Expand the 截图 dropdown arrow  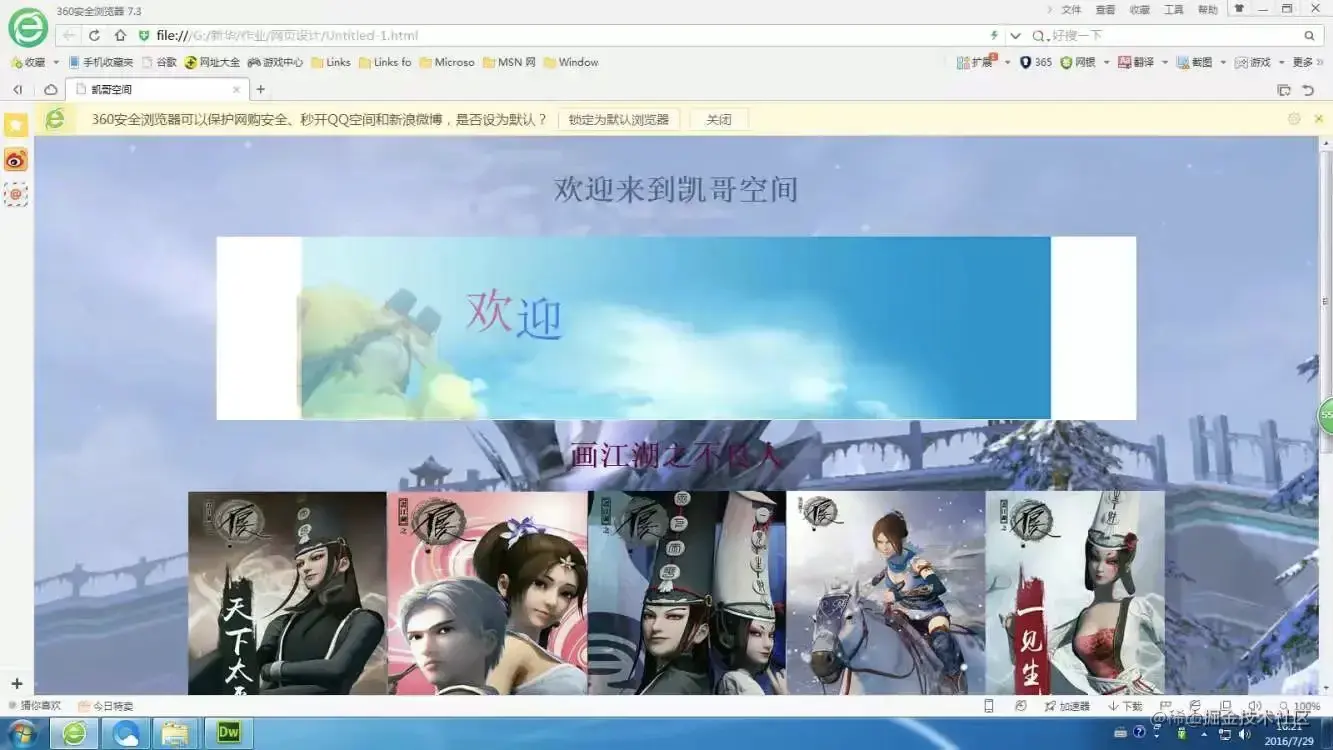click(x=1223, y=62)
